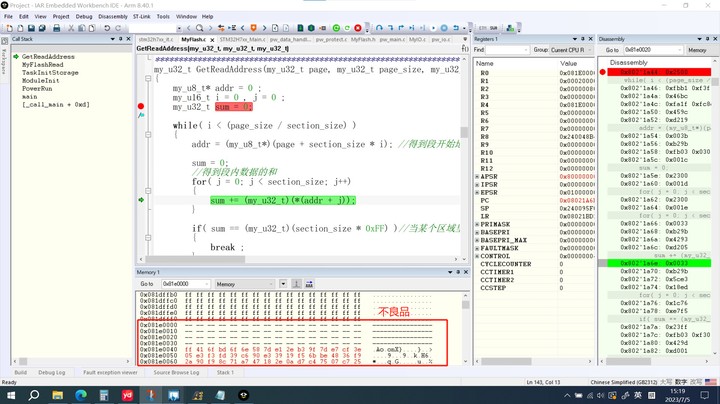The height and width of the screenshot is (404, 720).
Task: Open the Call Stack panel menu arrow
Action: pos(112,39)
